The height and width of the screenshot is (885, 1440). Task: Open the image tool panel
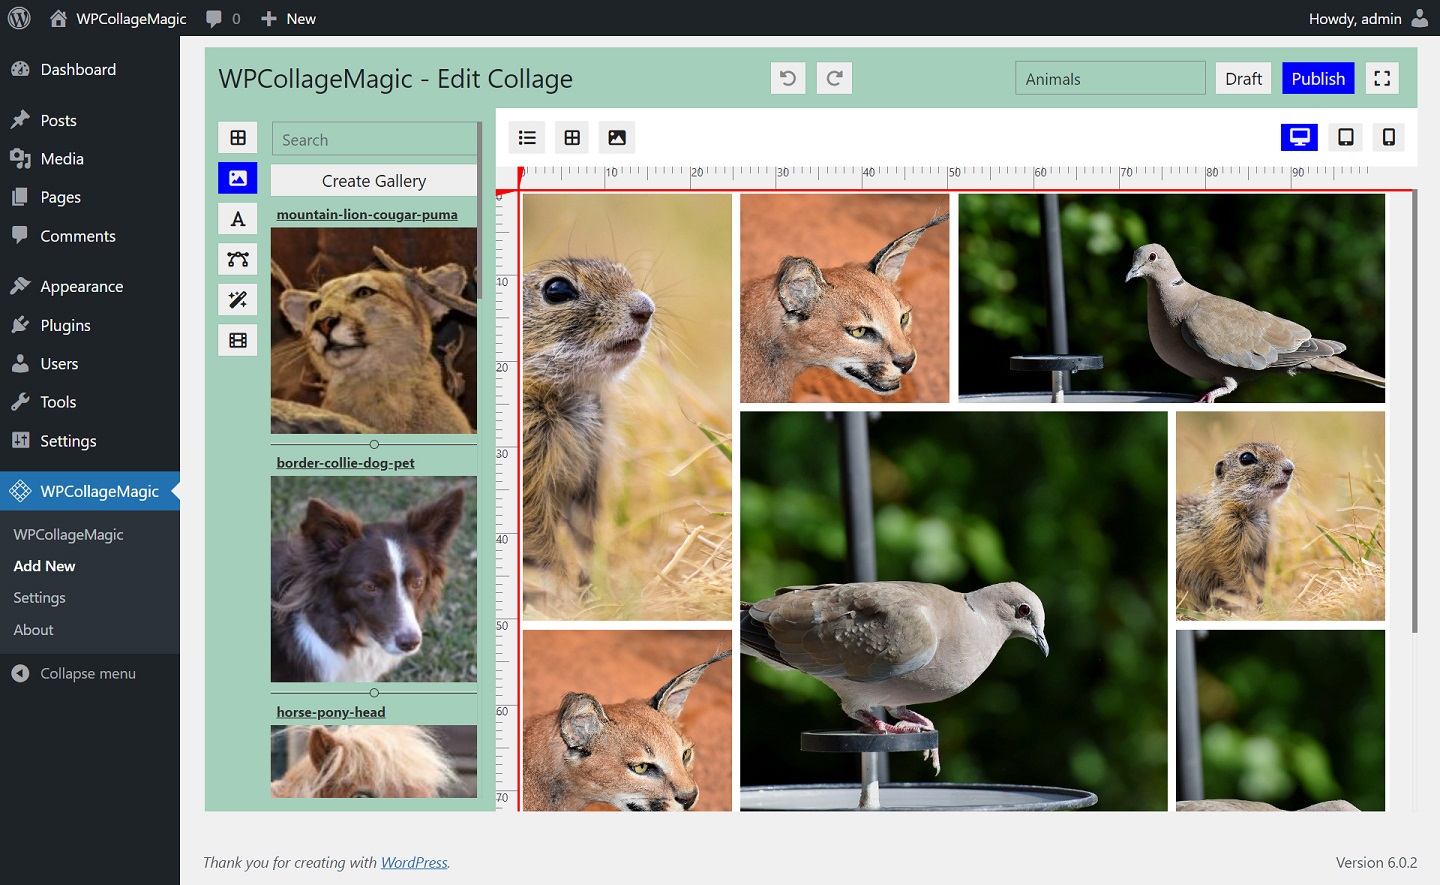click(x=237, y=177)
